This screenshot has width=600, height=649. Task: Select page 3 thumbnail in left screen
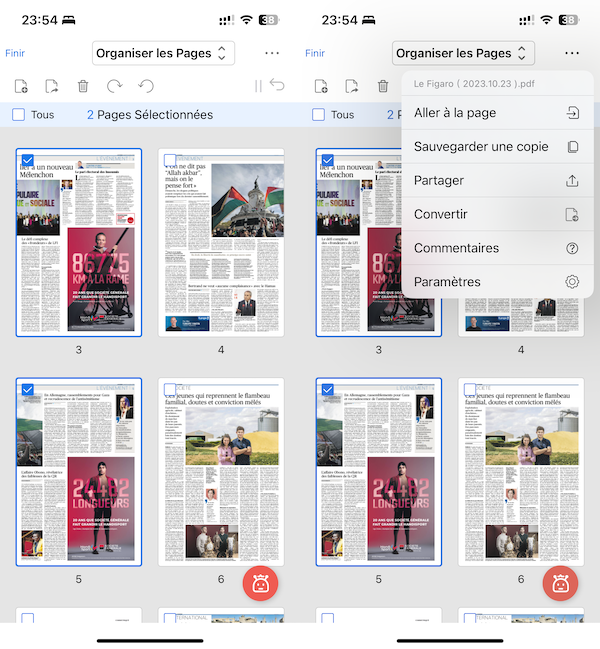point(79,243)
